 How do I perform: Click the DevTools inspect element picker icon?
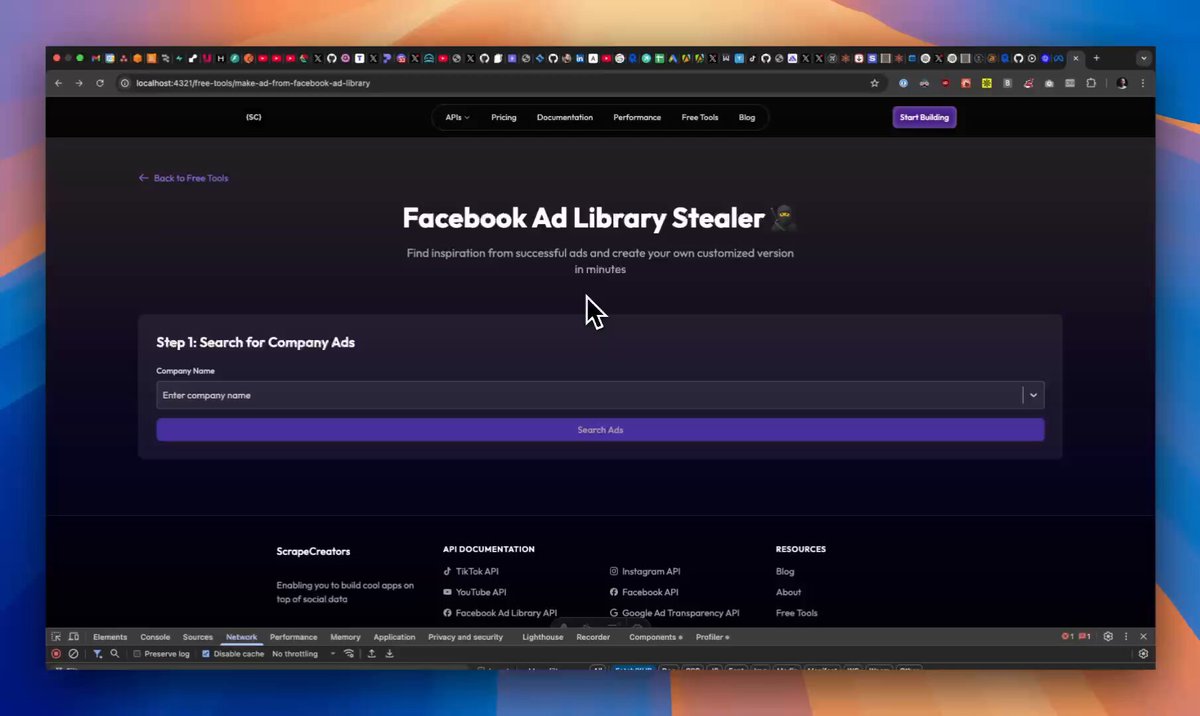pos(57,637)
